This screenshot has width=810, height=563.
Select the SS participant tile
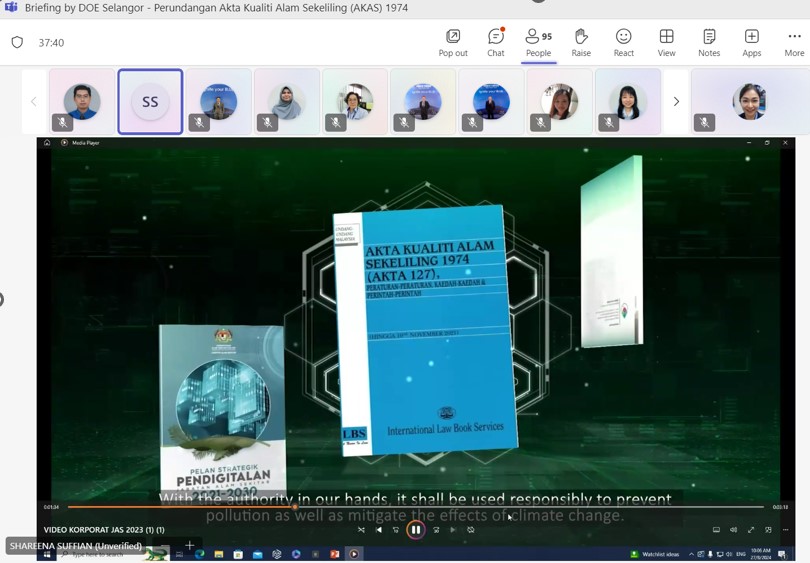(150, 102)
